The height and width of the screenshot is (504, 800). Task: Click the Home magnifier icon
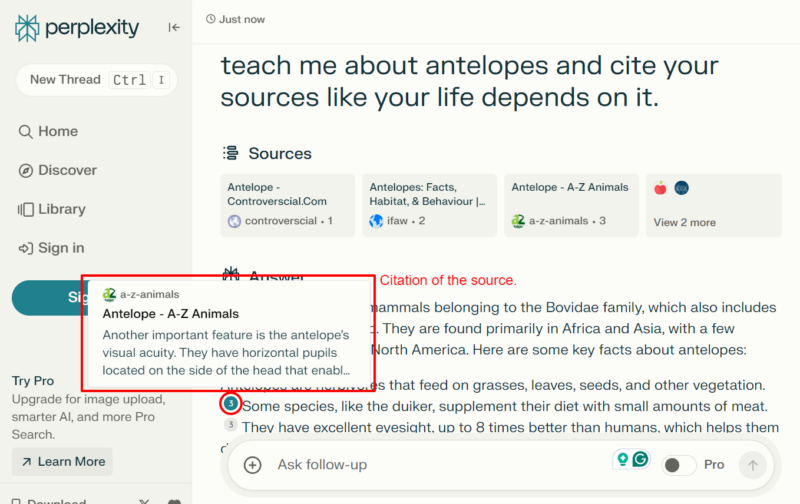[x=26, y=132]
